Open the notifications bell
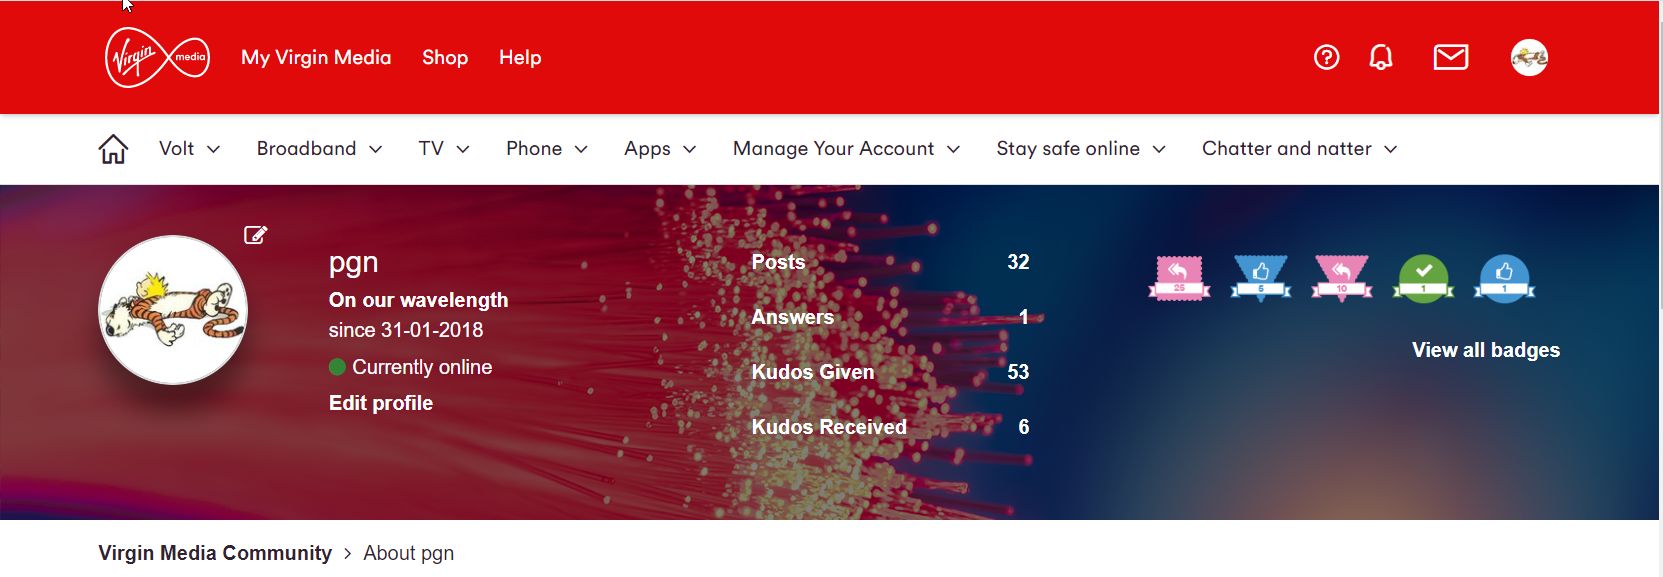Viewport: 1663px width, 577px height. pos(1380,58)
